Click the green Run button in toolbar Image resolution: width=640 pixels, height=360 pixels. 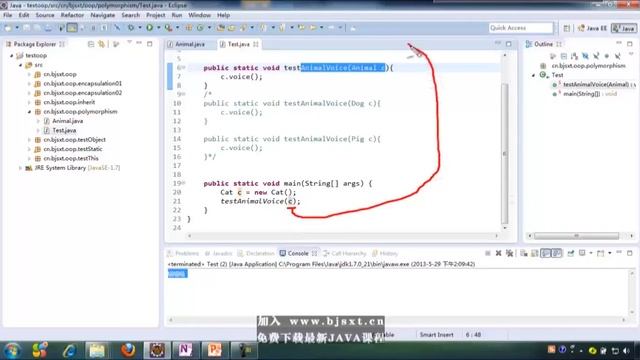[x=149, y=28]
